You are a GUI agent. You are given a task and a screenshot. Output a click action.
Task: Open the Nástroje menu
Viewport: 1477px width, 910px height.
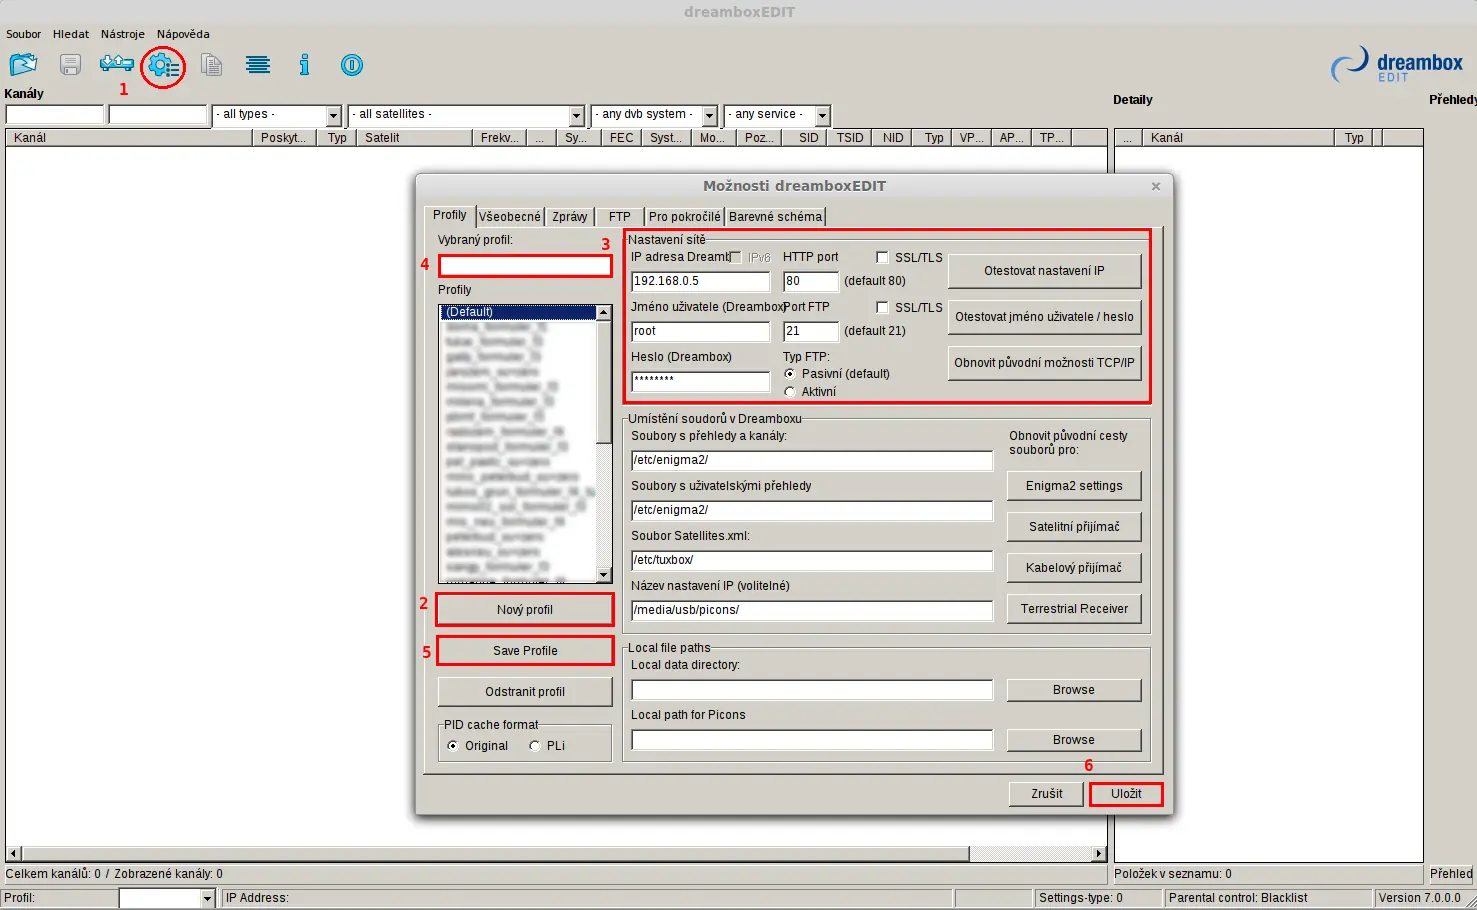pyautogui.click(x=123, y=34)
